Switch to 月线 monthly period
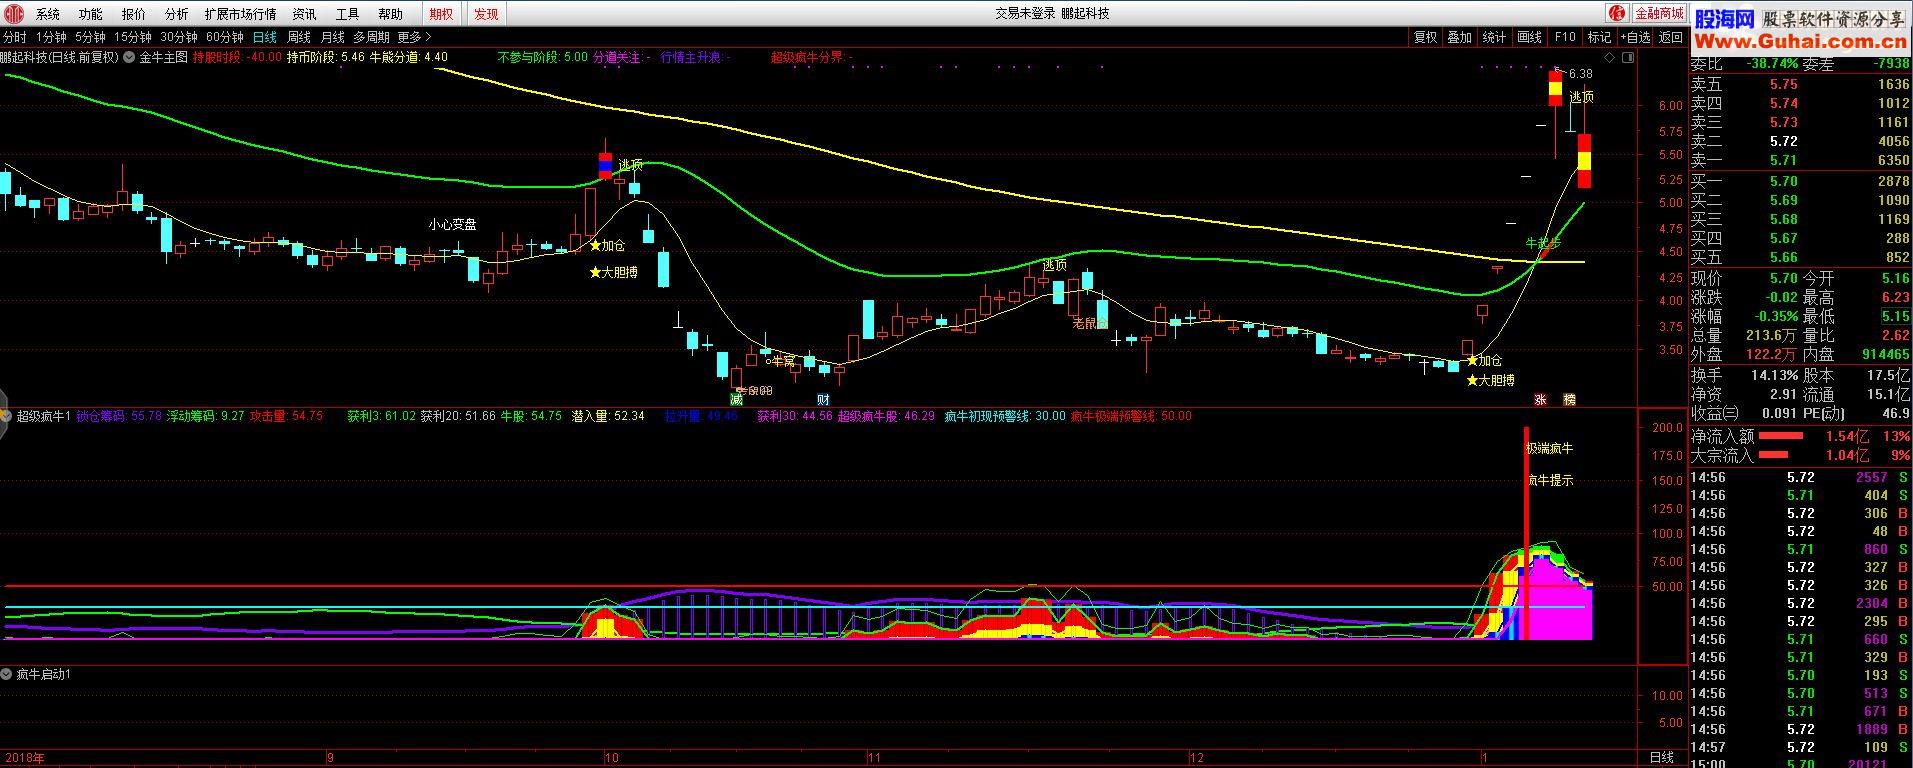The image size is (1913, 768). tap(332, 37)
